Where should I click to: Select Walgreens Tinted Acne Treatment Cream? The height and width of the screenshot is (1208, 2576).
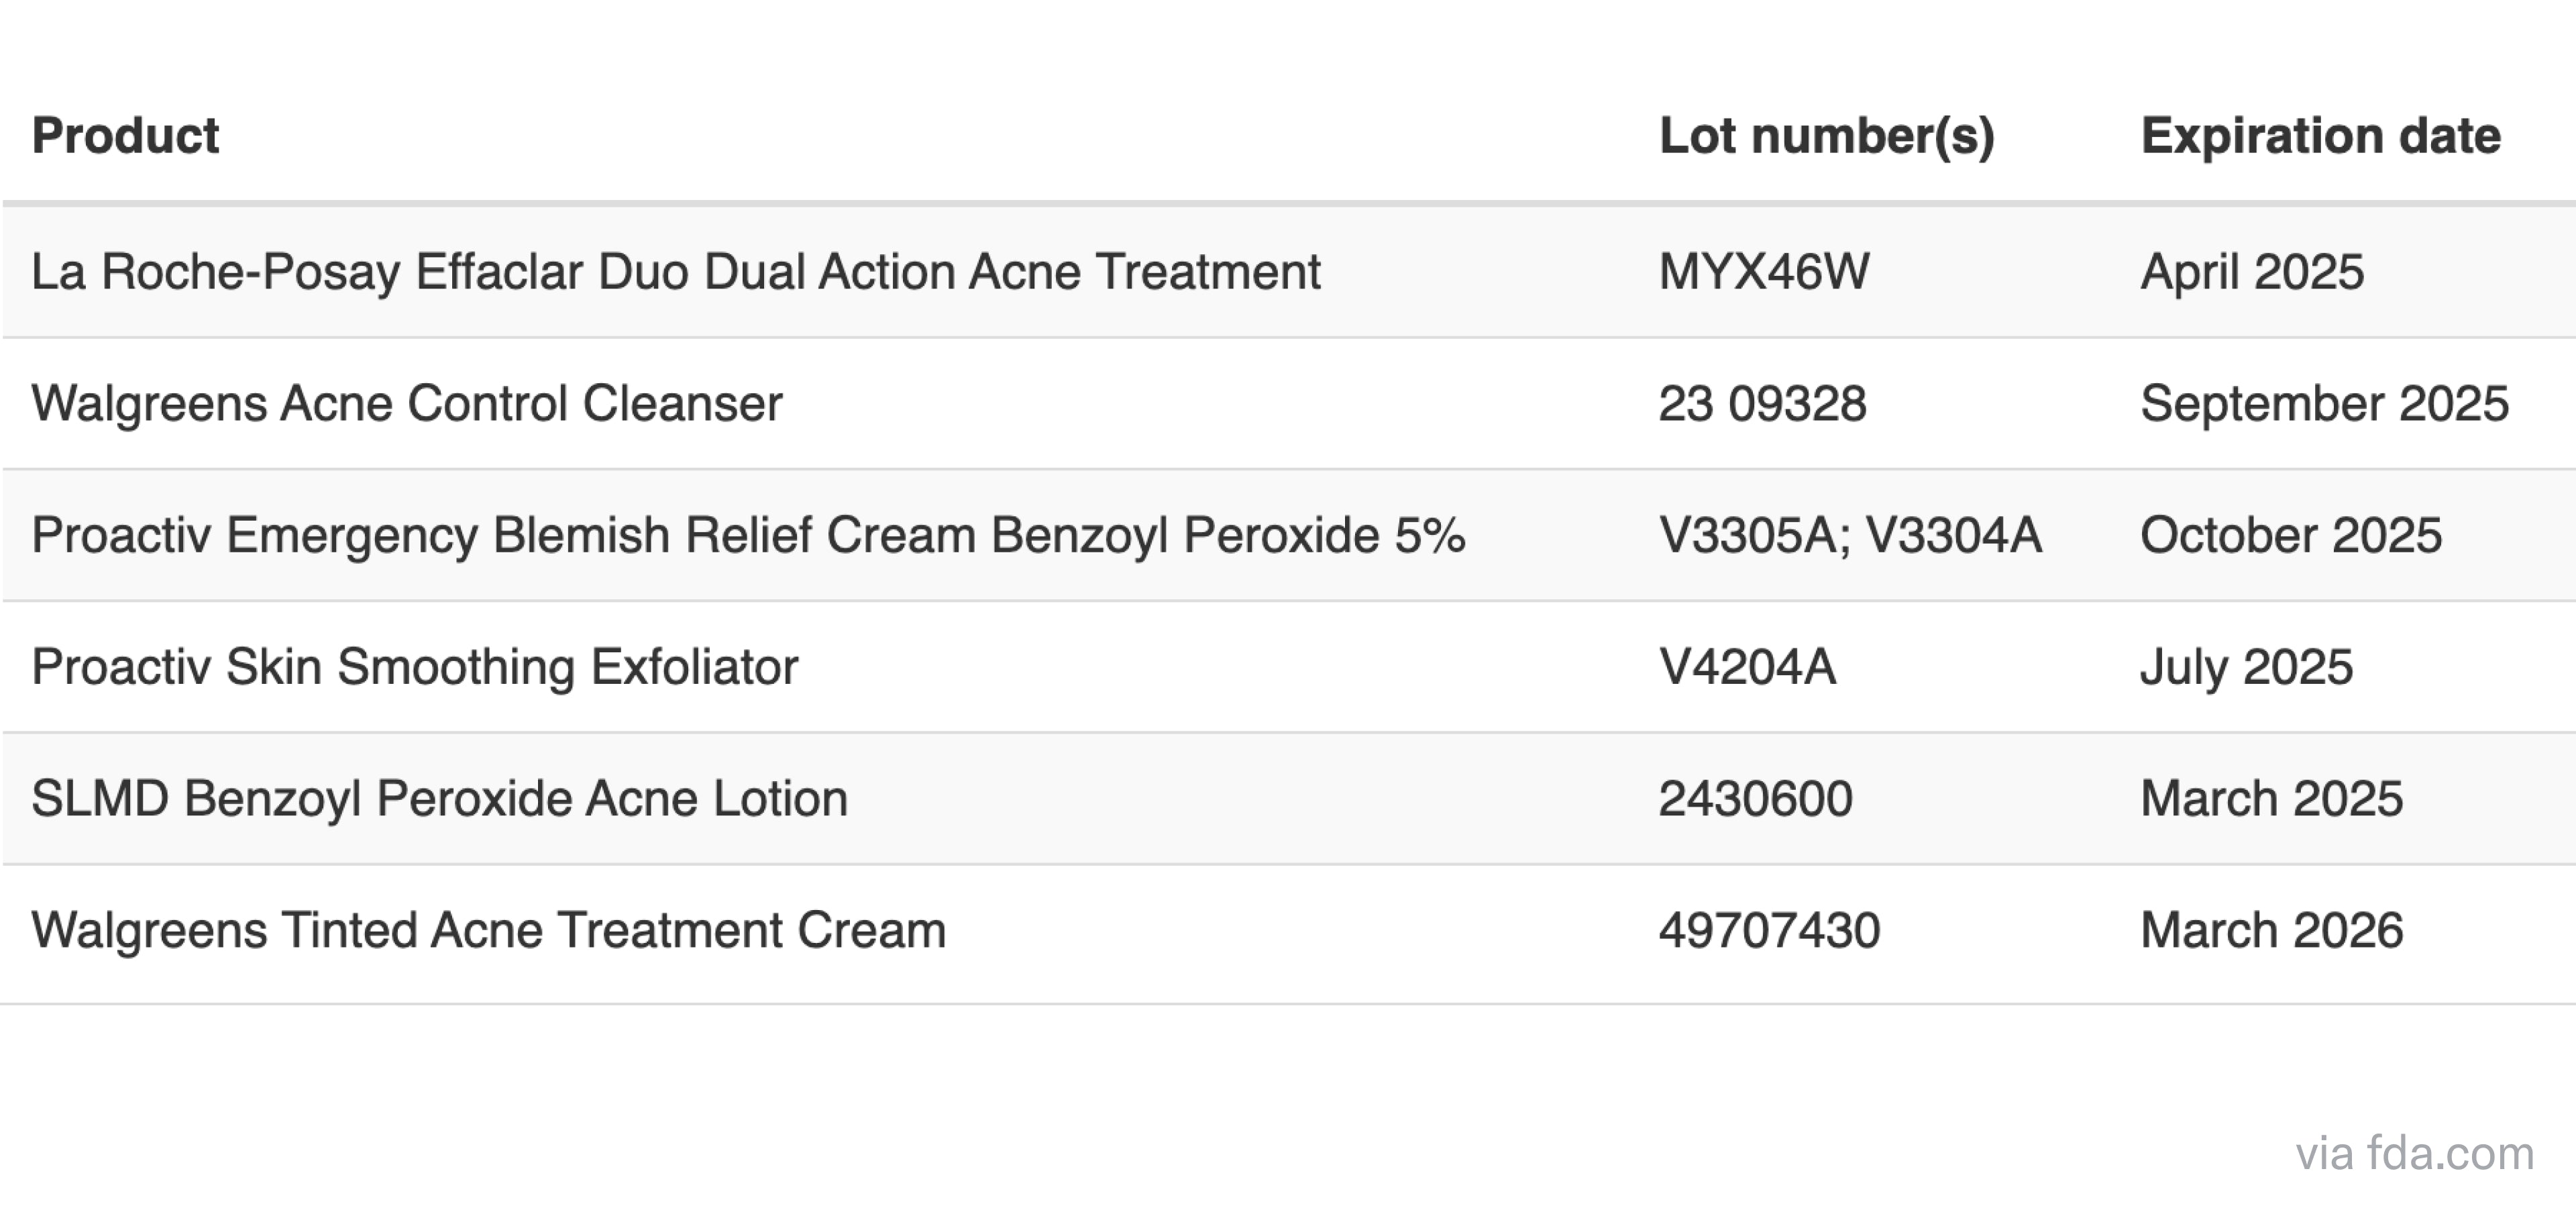tap(488, 931)
